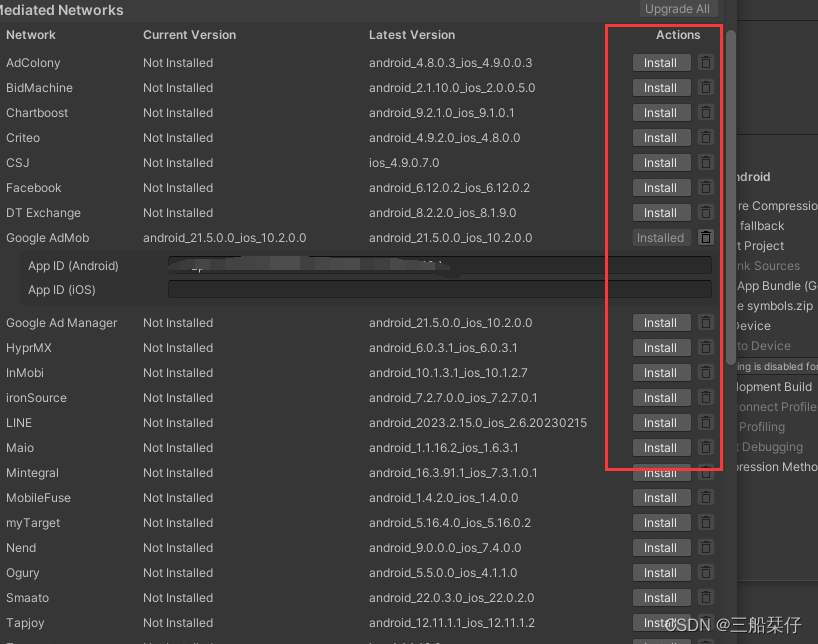Viewport: 818px width, 644px height.
Task: Click the trash icon for Criteo
Action: click(706, 138)
